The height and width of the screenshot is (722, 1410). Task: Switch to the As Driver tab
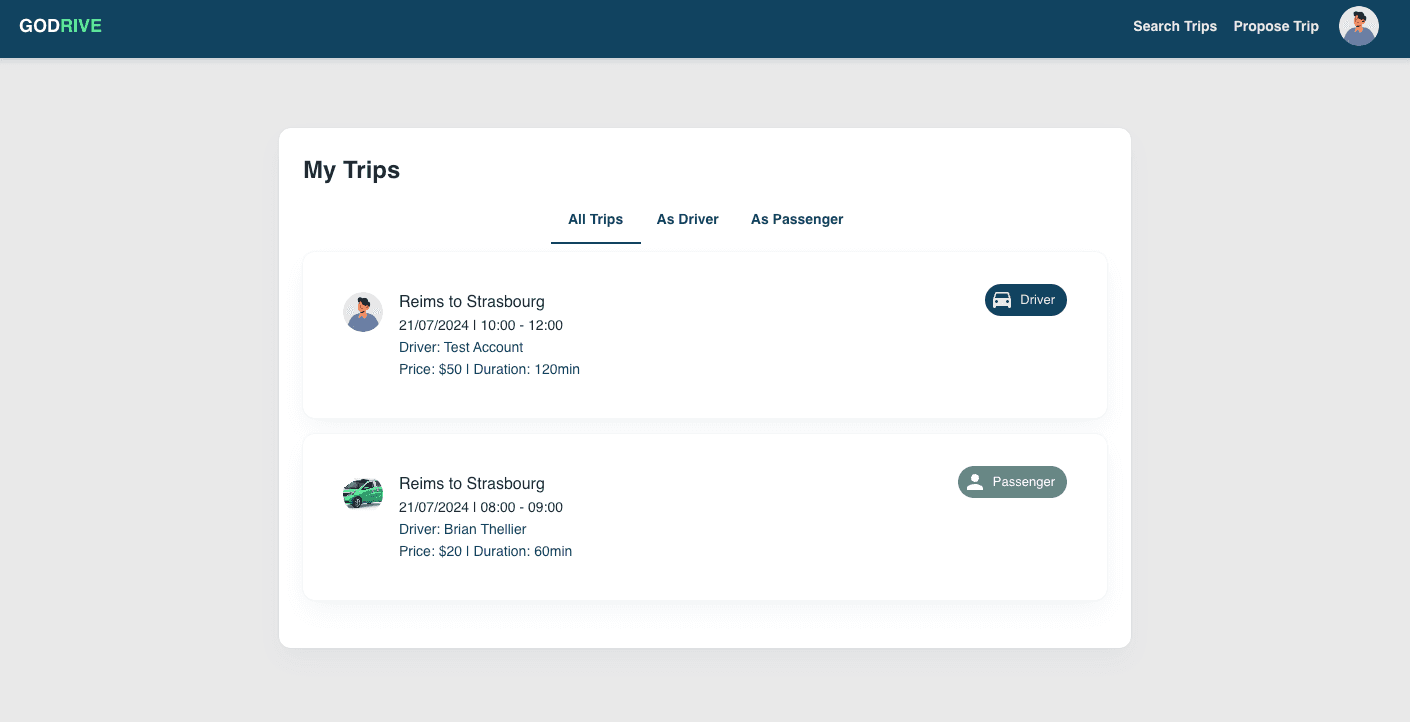pyautogui.click(x=687, y=220)
